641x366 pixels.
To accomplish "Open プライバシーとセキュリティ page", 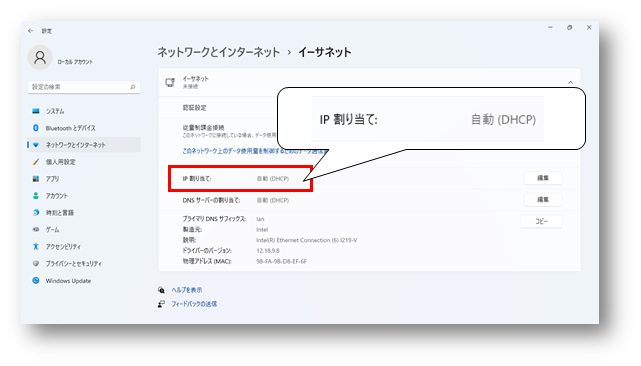I will 84,264.
